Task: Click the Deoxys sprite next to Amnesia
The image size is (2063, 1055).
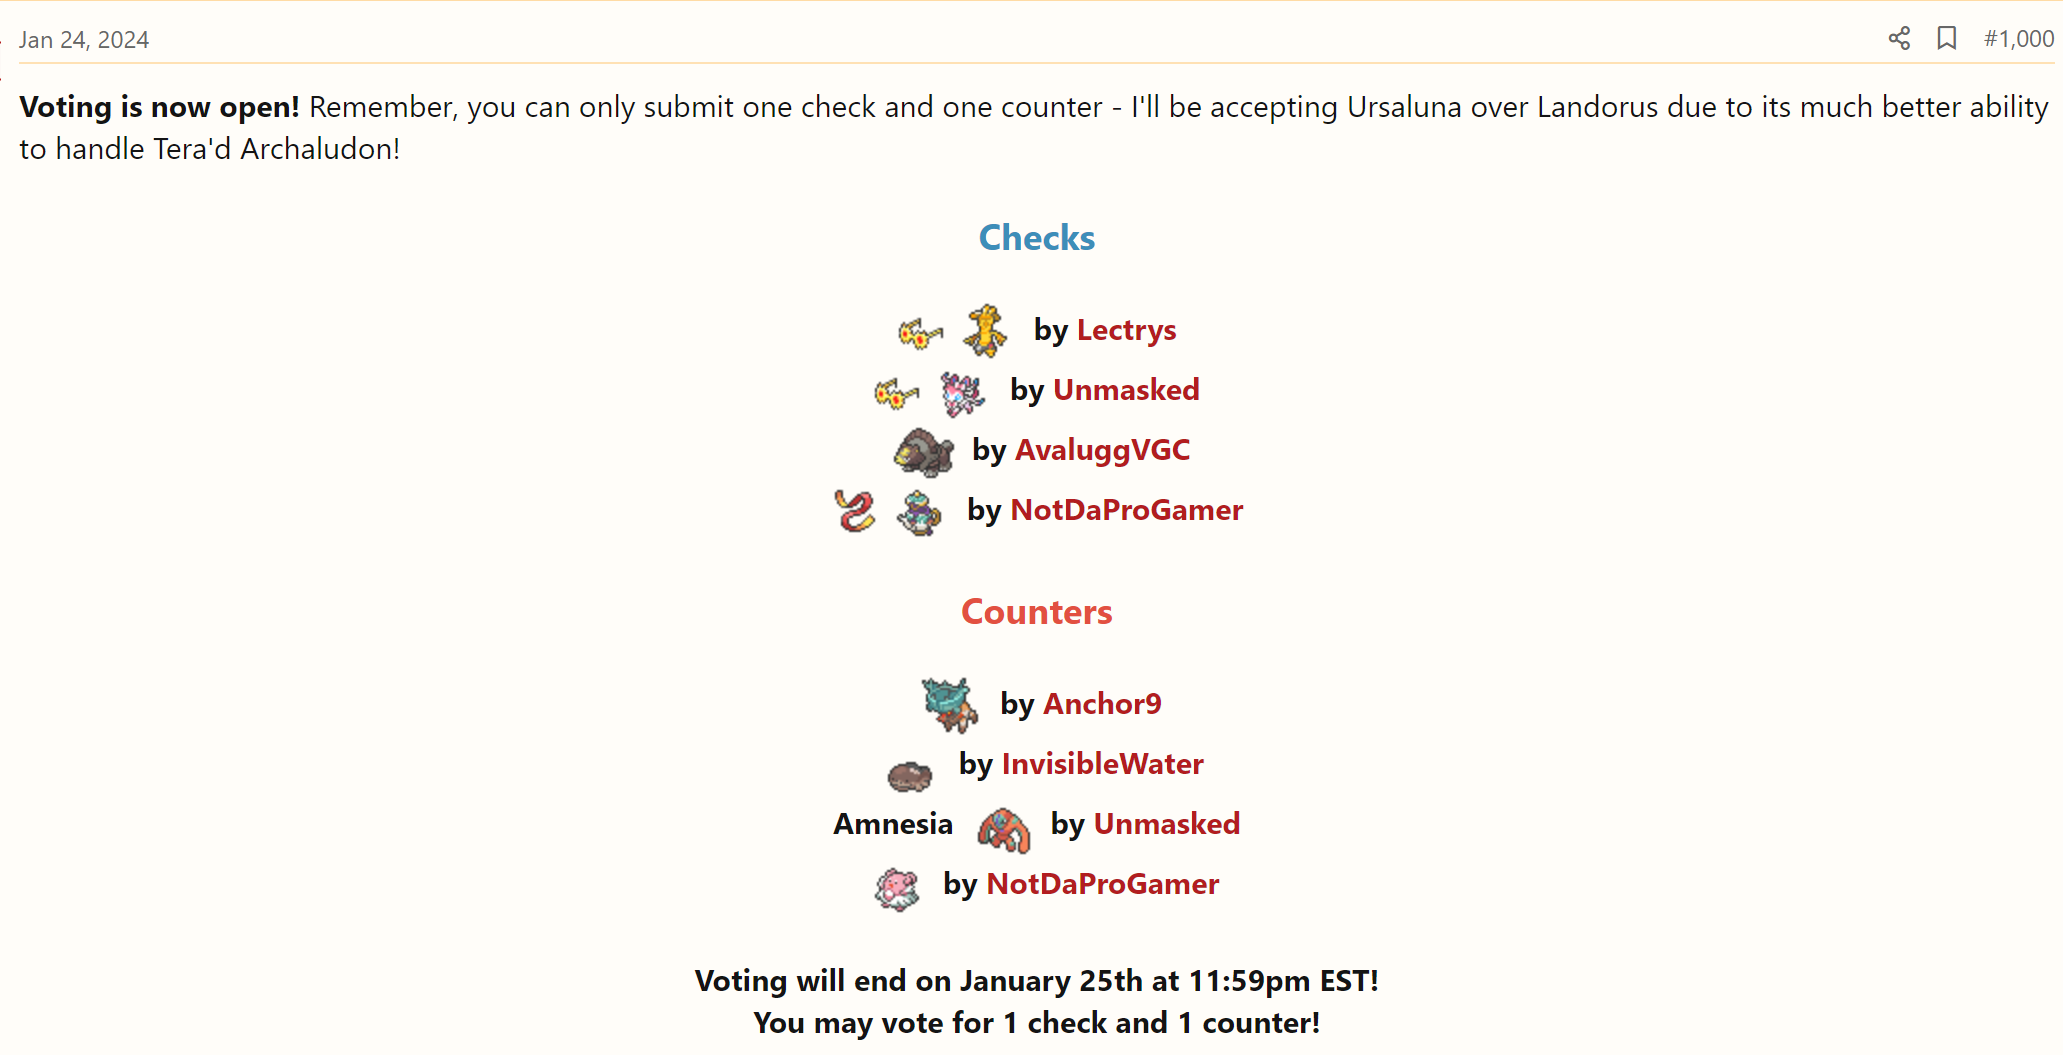Action: pyautogui.click(x=1004, y=829)
